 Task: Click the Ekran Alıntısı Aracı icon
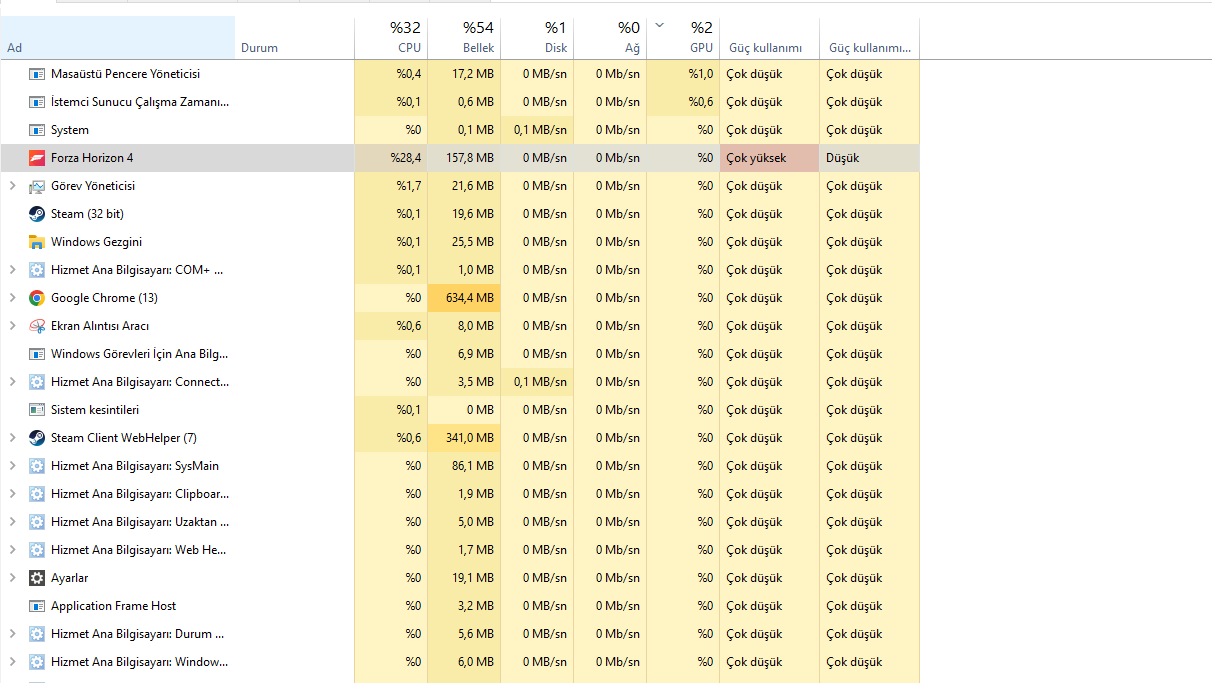37,326
